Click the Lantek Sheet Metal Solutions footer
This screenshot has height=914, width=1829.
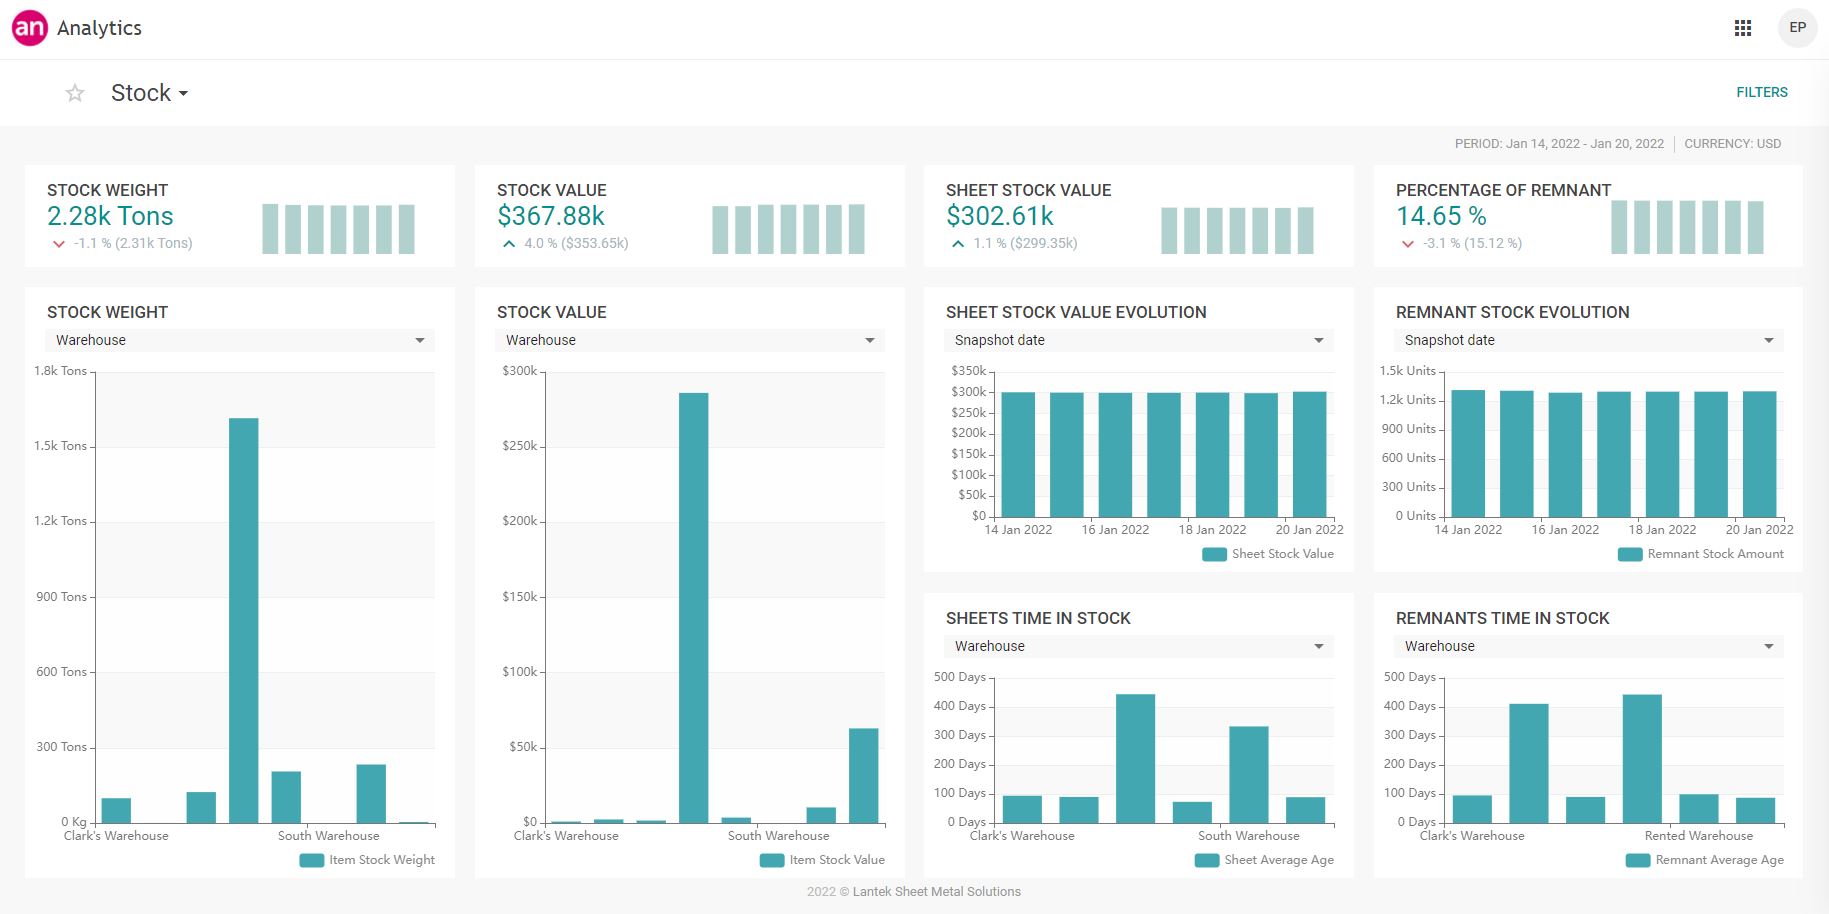914,892
